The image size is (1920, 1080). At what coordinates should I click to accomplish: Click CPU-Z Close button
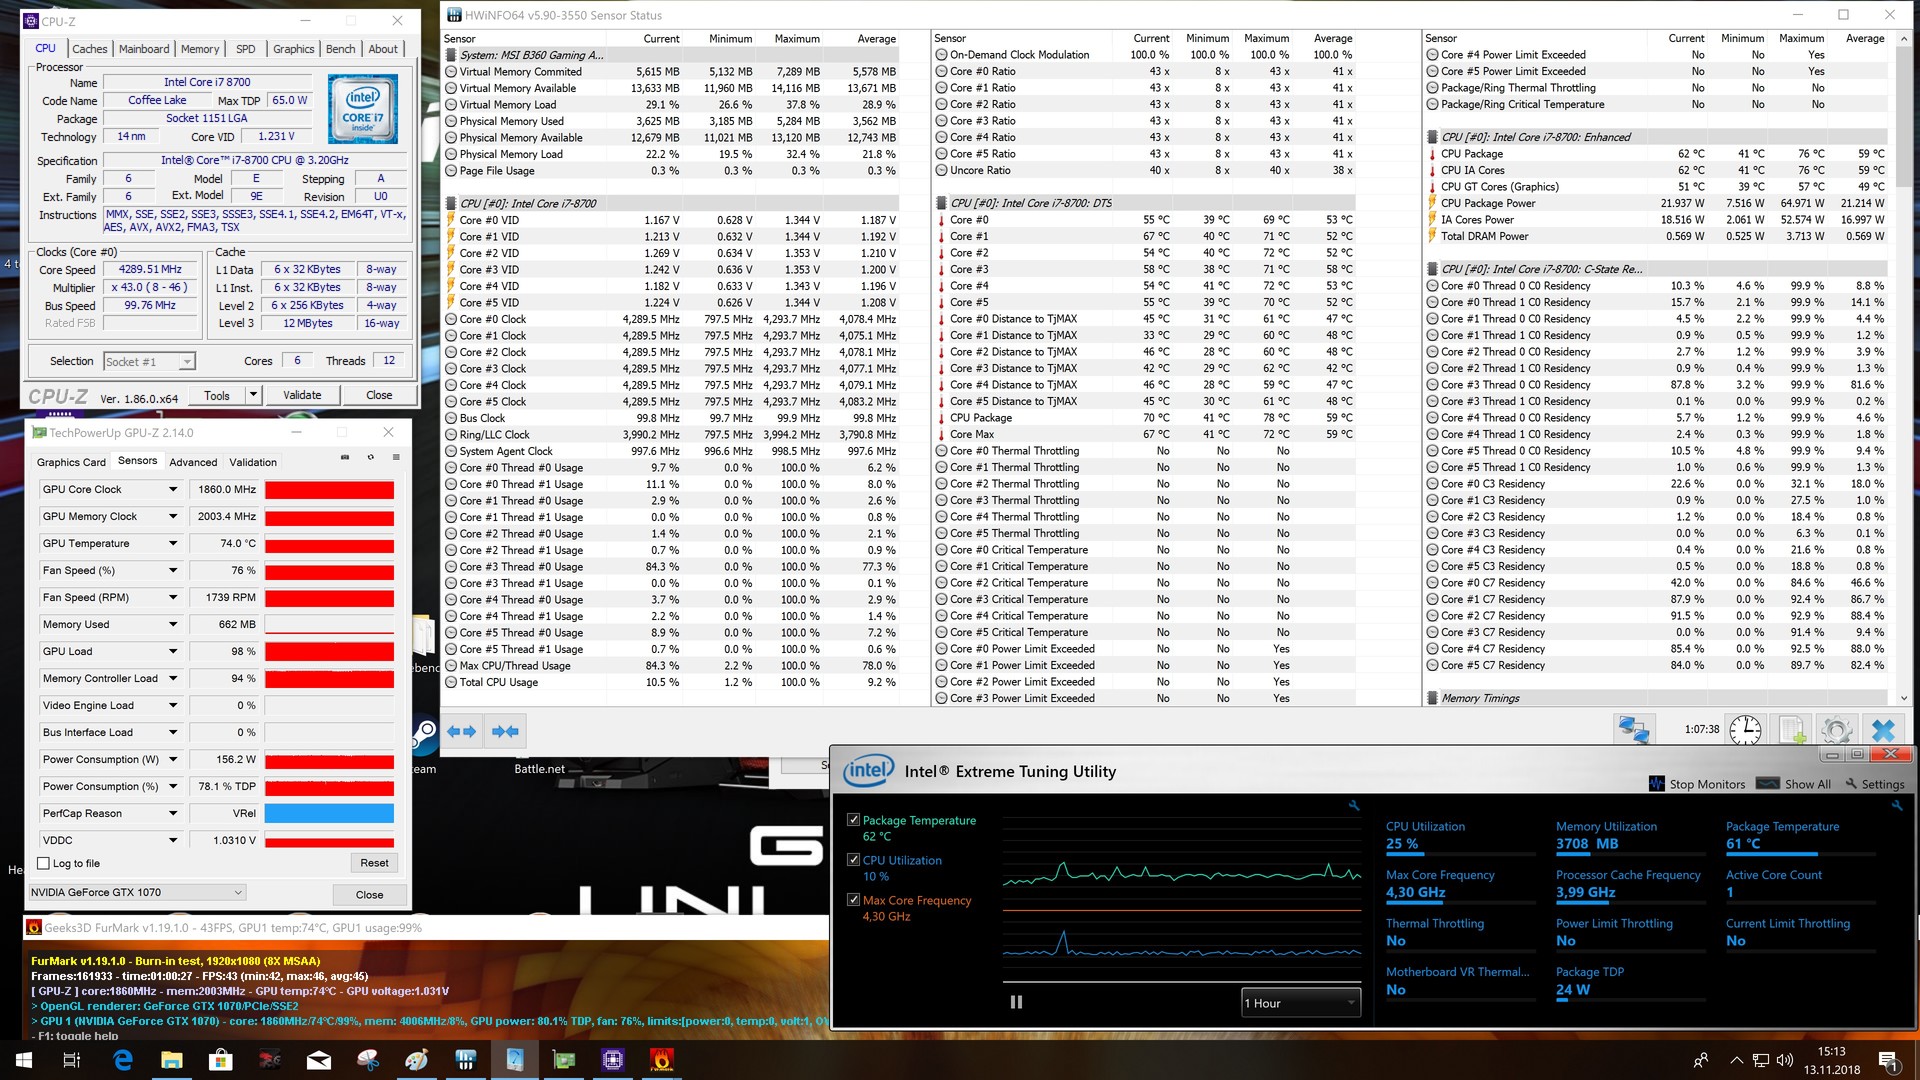tap(379, 395)
